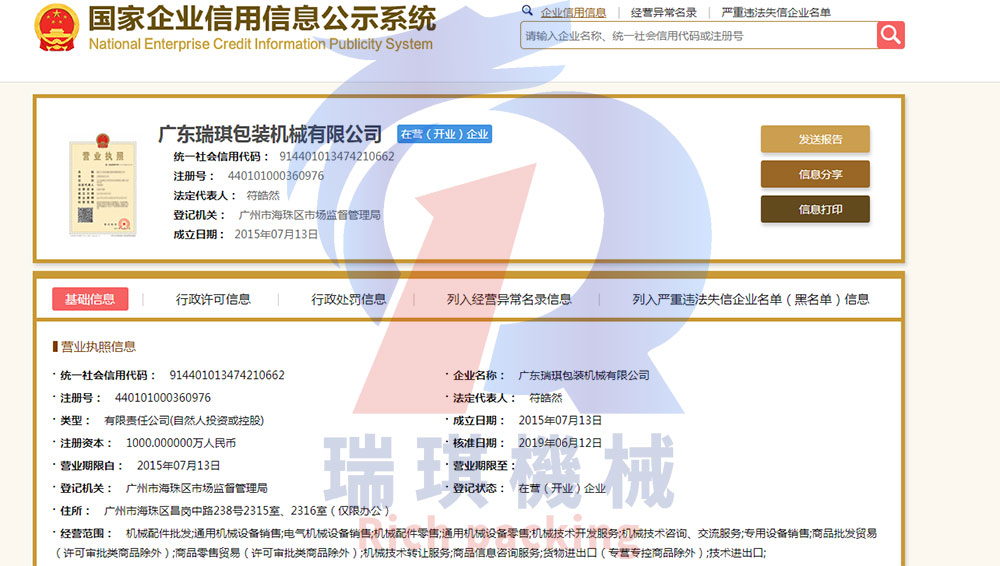Click the small magnifier icon beside 企业信用信息

point(527,11)
